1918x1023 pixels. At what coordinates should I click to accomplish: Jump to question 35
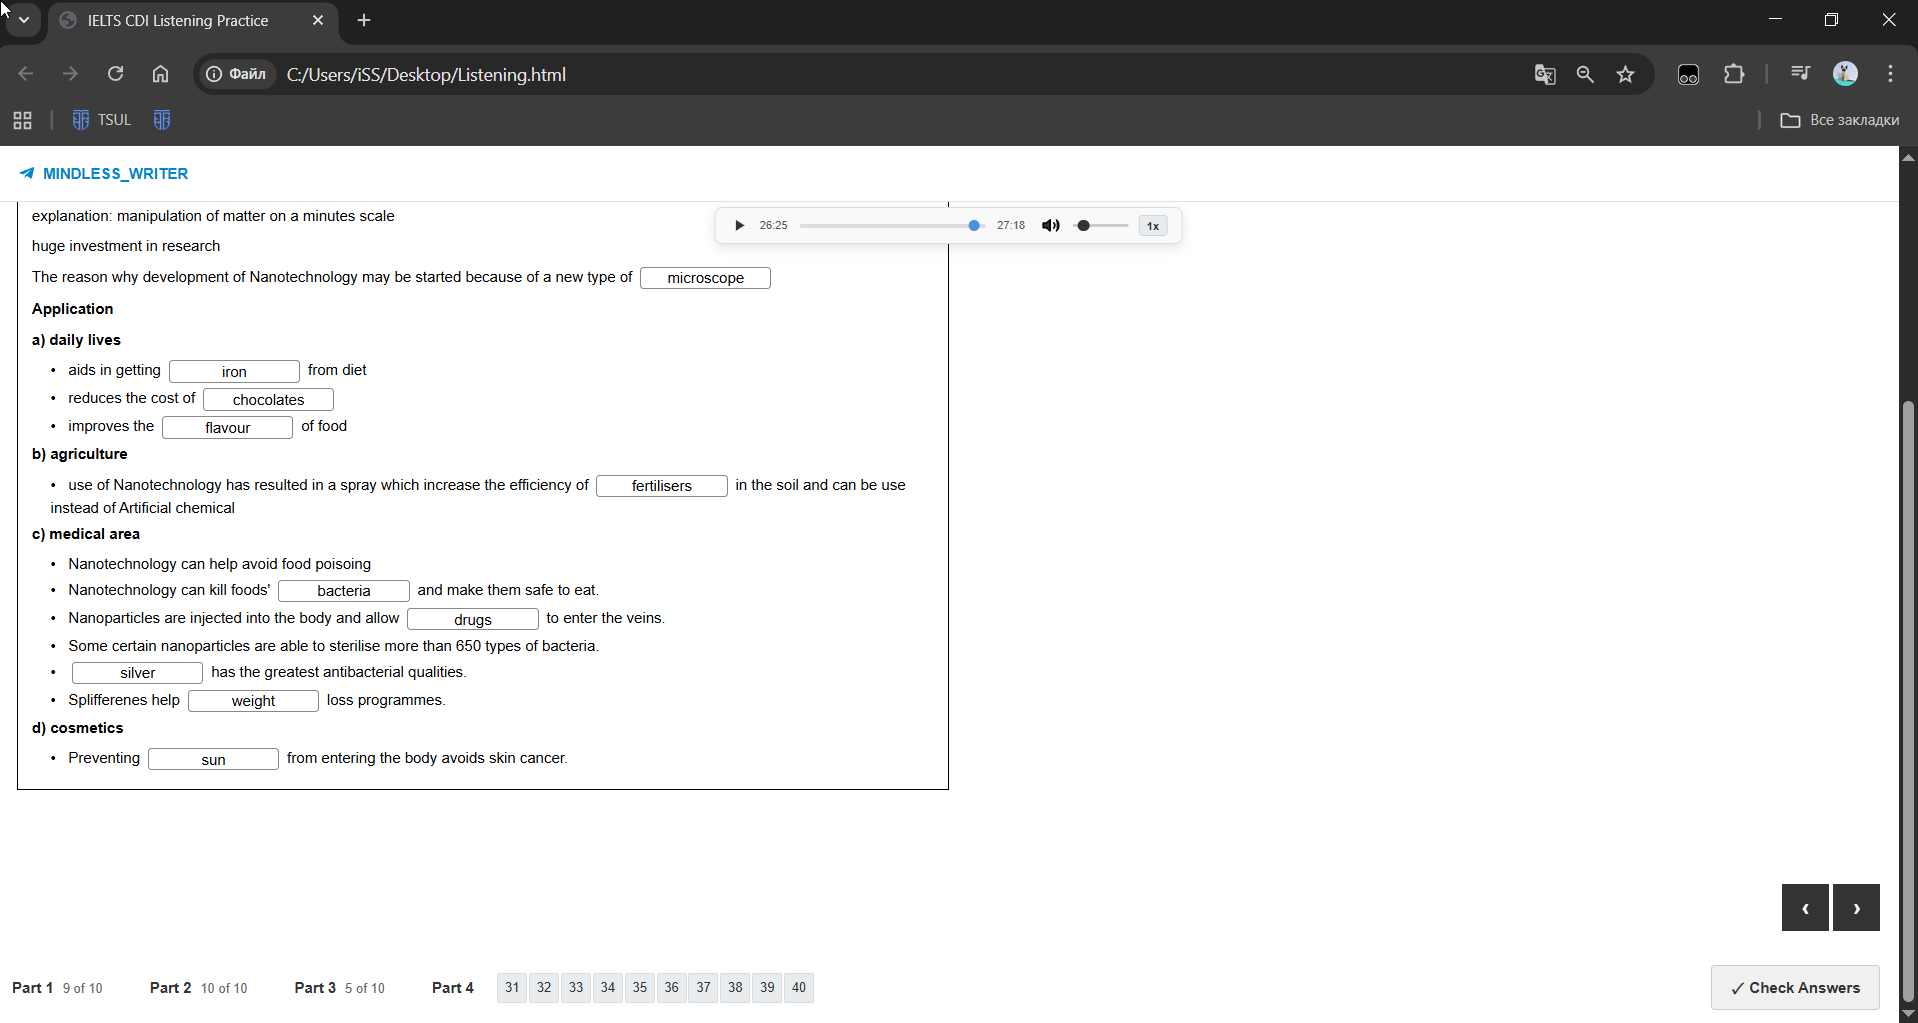(640, 988)
